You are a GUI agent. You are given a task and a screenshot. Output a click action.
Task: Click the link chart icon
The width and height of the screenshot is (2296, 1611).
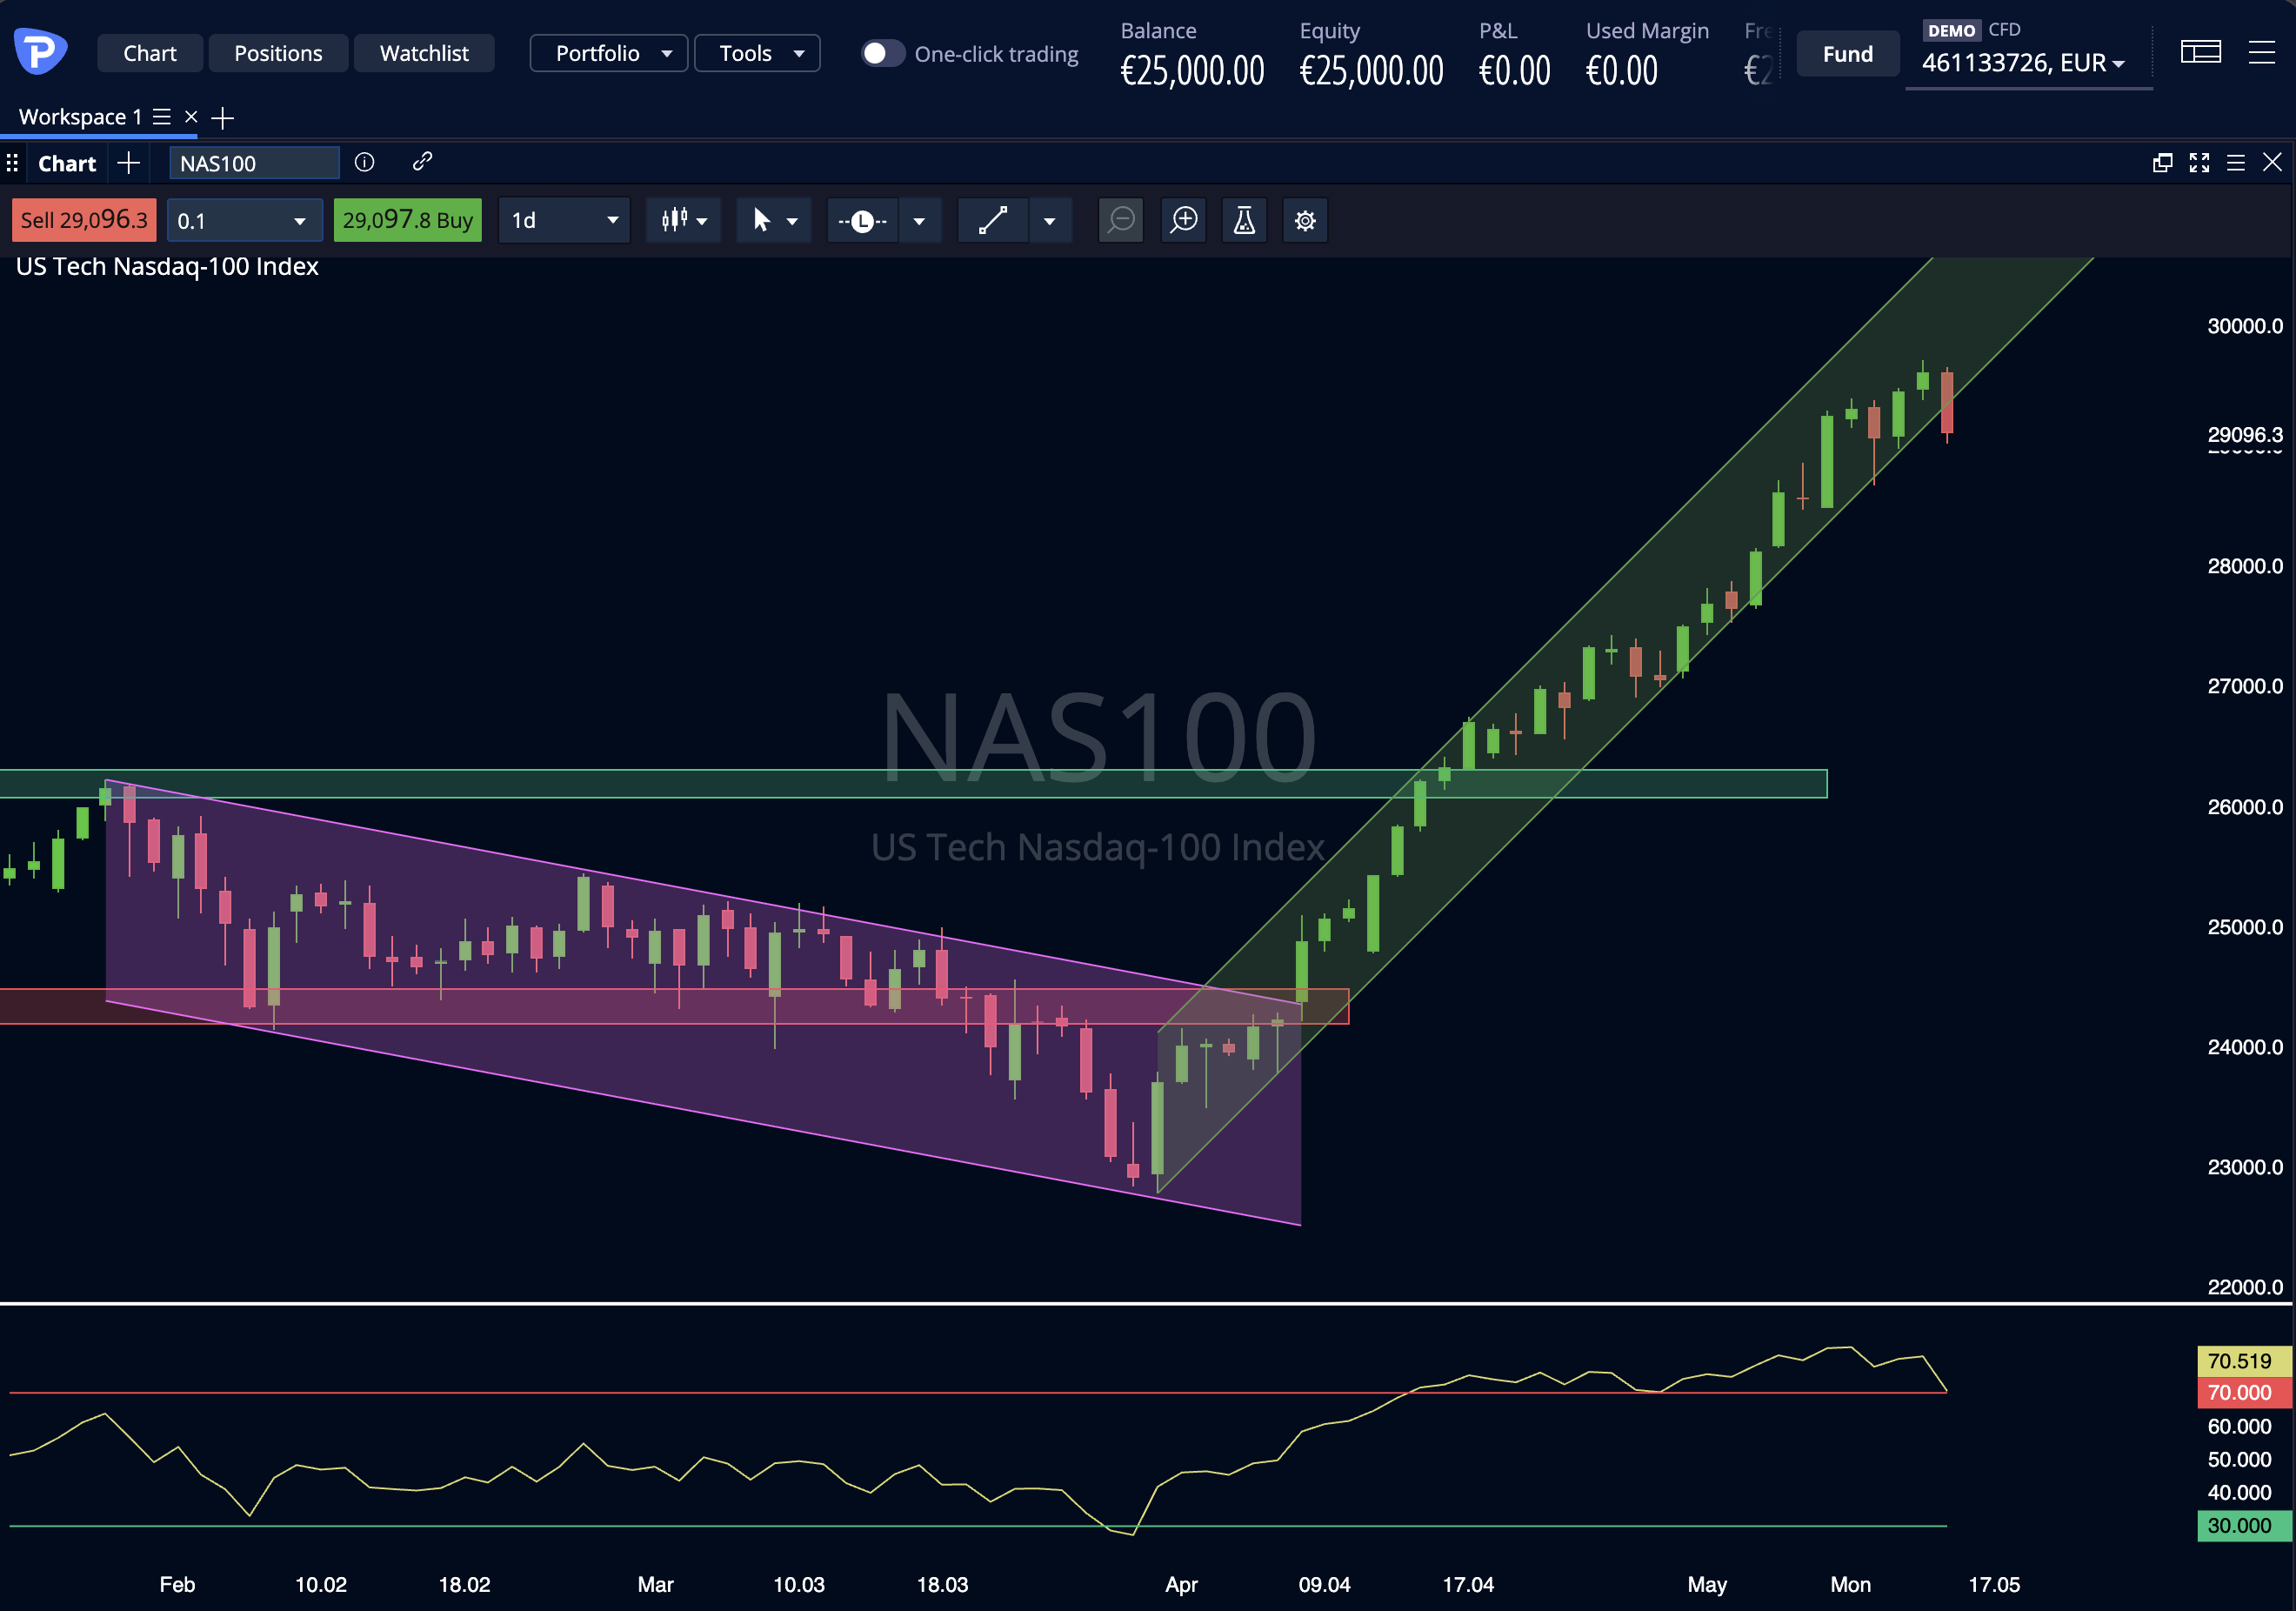click(x=423, y=162)
